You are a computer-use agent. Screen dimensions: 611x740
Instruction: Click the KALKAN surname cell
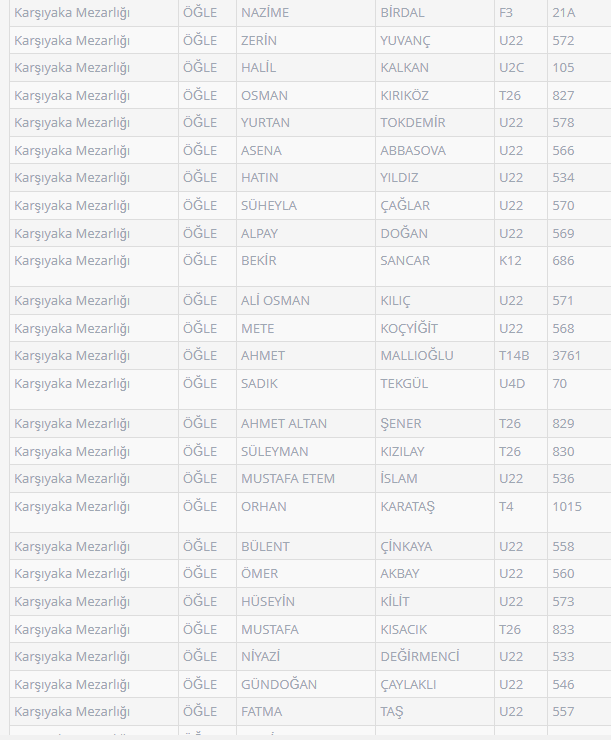[x=404, y=68]
